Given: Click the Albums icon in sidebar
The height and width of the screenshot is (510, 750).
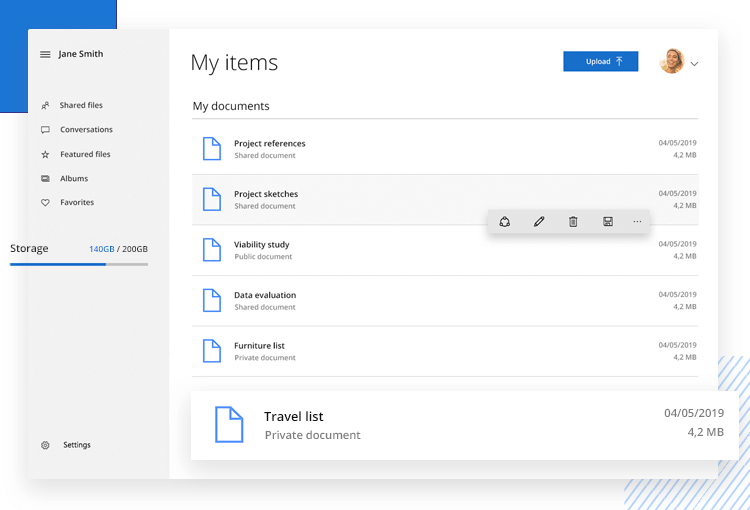Looking at the screenshot, I should click(x=45, y=178).
